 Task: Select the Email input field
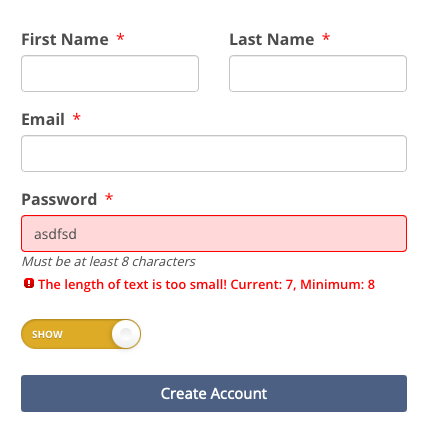214,153
